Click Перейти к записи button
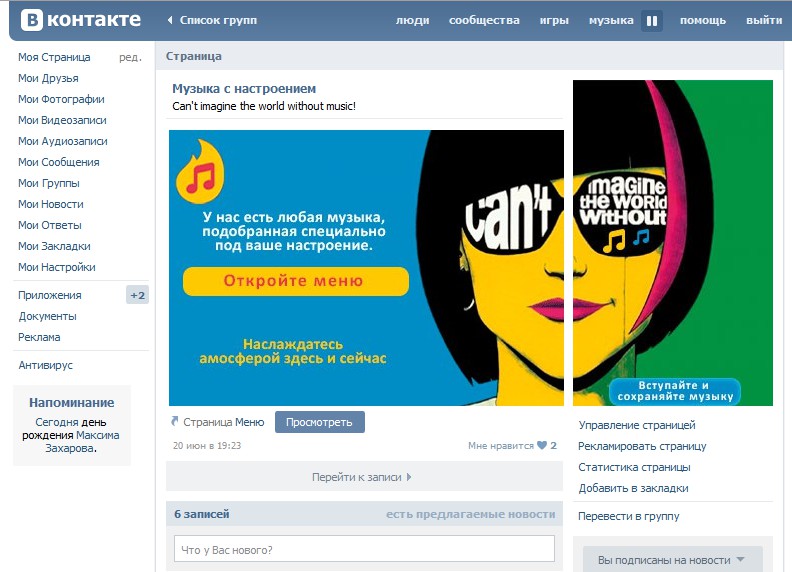Image resolution: width=792 pixels, height=572 pixels. [364, 476]
